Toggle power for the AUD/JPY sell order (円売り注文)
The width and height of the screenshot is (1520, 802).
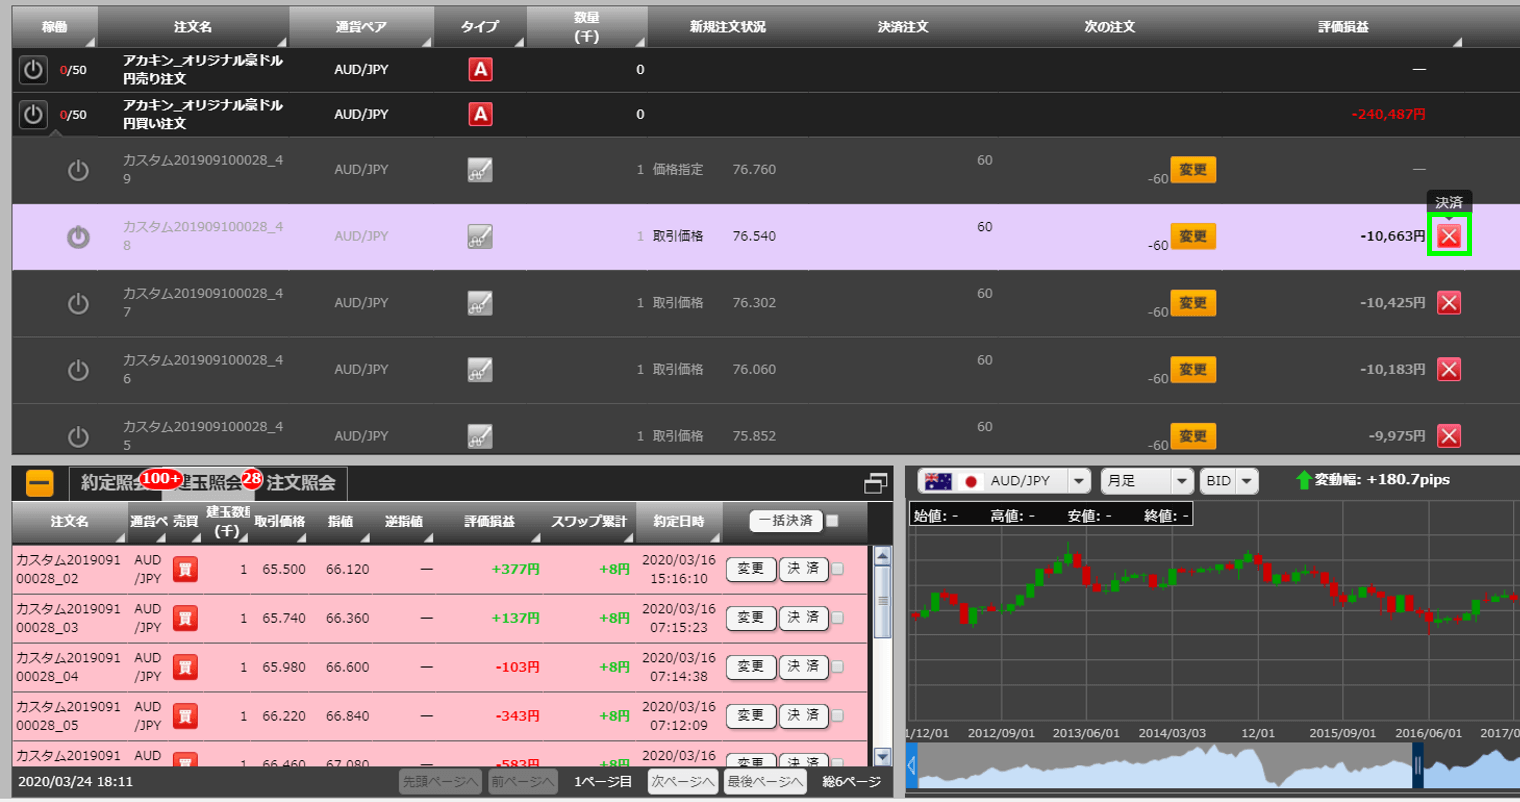click(33, 70)
